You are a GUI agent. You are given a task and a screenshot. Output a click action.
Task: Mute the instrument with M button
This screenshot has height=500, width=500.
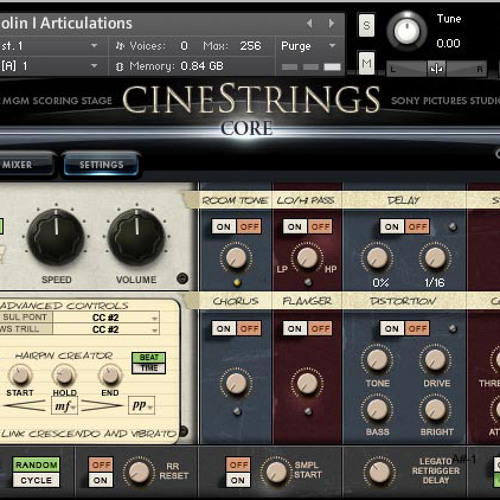pyautogui.click(x=366, y=63)
